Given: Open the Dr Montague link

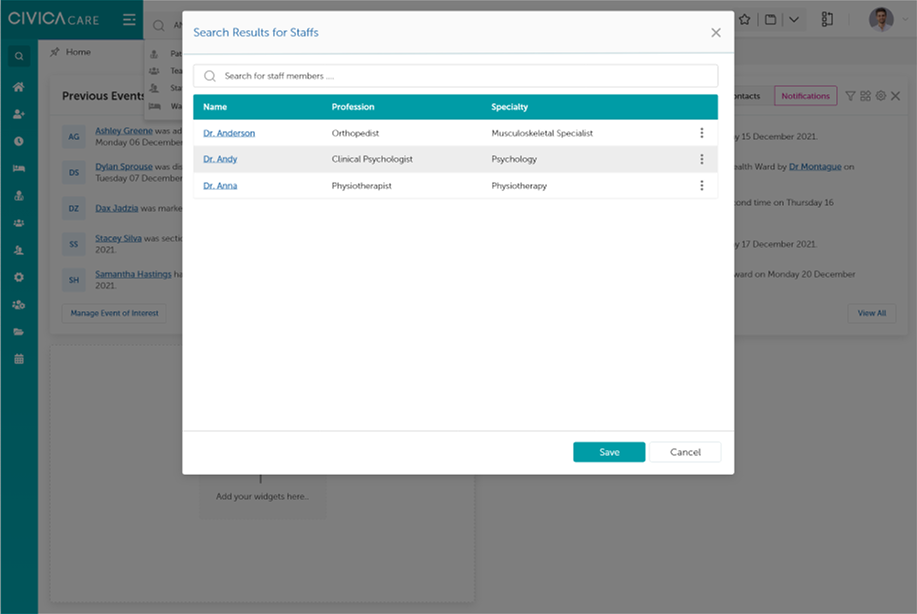Looking at the screenshot, I should point(815,167).
